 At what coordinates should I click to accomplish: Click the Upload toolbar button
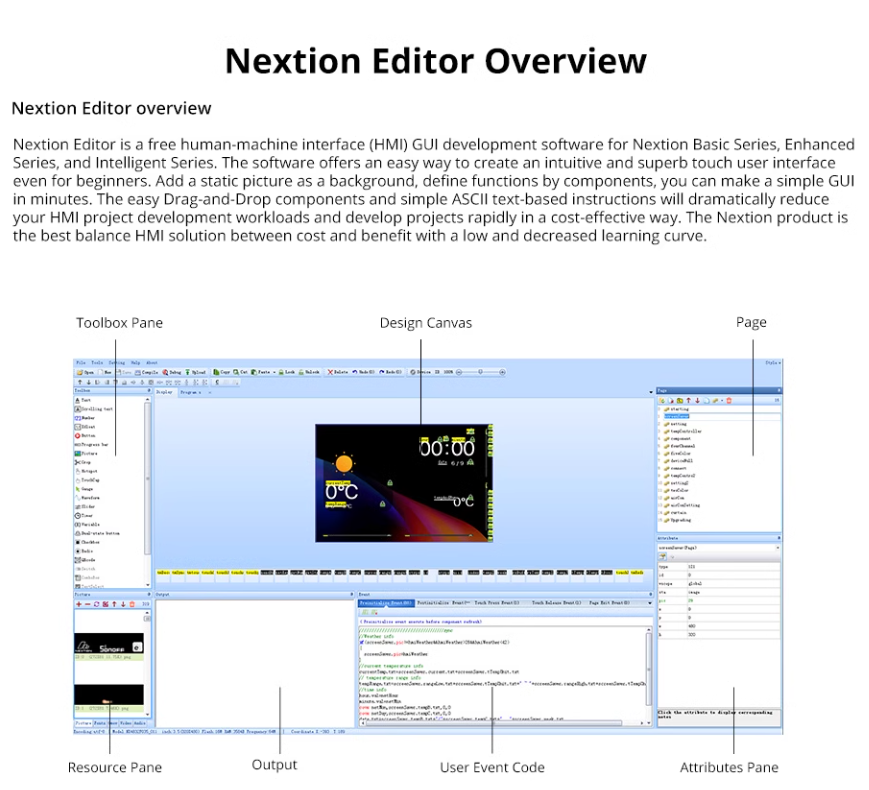click(x=196, y=373)
